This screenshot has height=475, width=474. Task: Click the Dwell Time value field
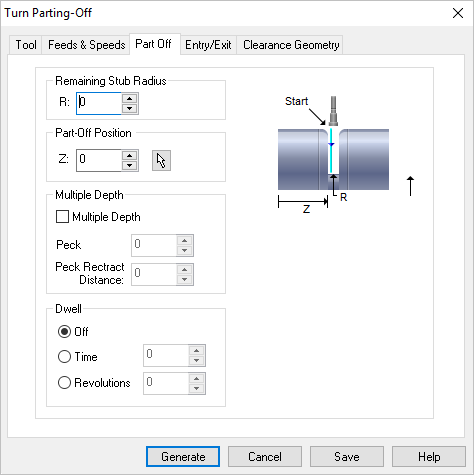click(x=166, y=355)
